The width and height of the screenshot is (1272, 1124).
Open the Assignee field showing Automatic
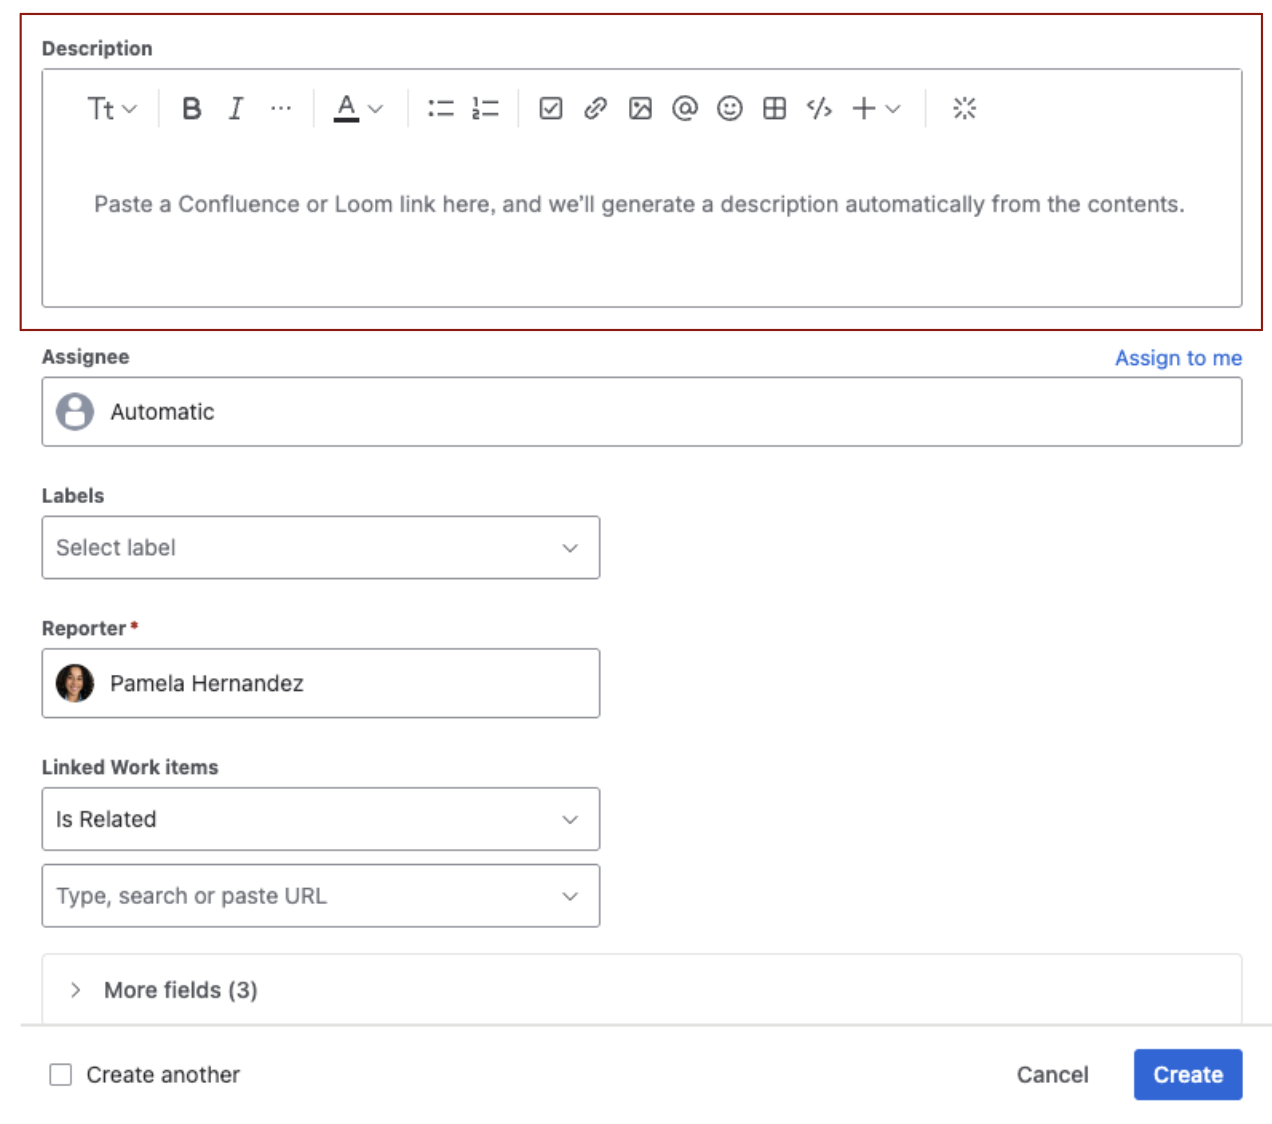pos(642,412)
